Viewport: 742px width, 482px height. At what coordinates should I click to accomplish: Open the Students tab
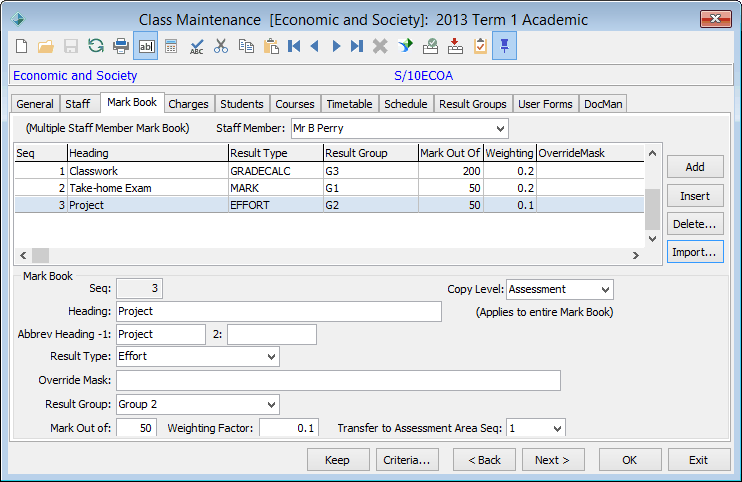point(242,104)
